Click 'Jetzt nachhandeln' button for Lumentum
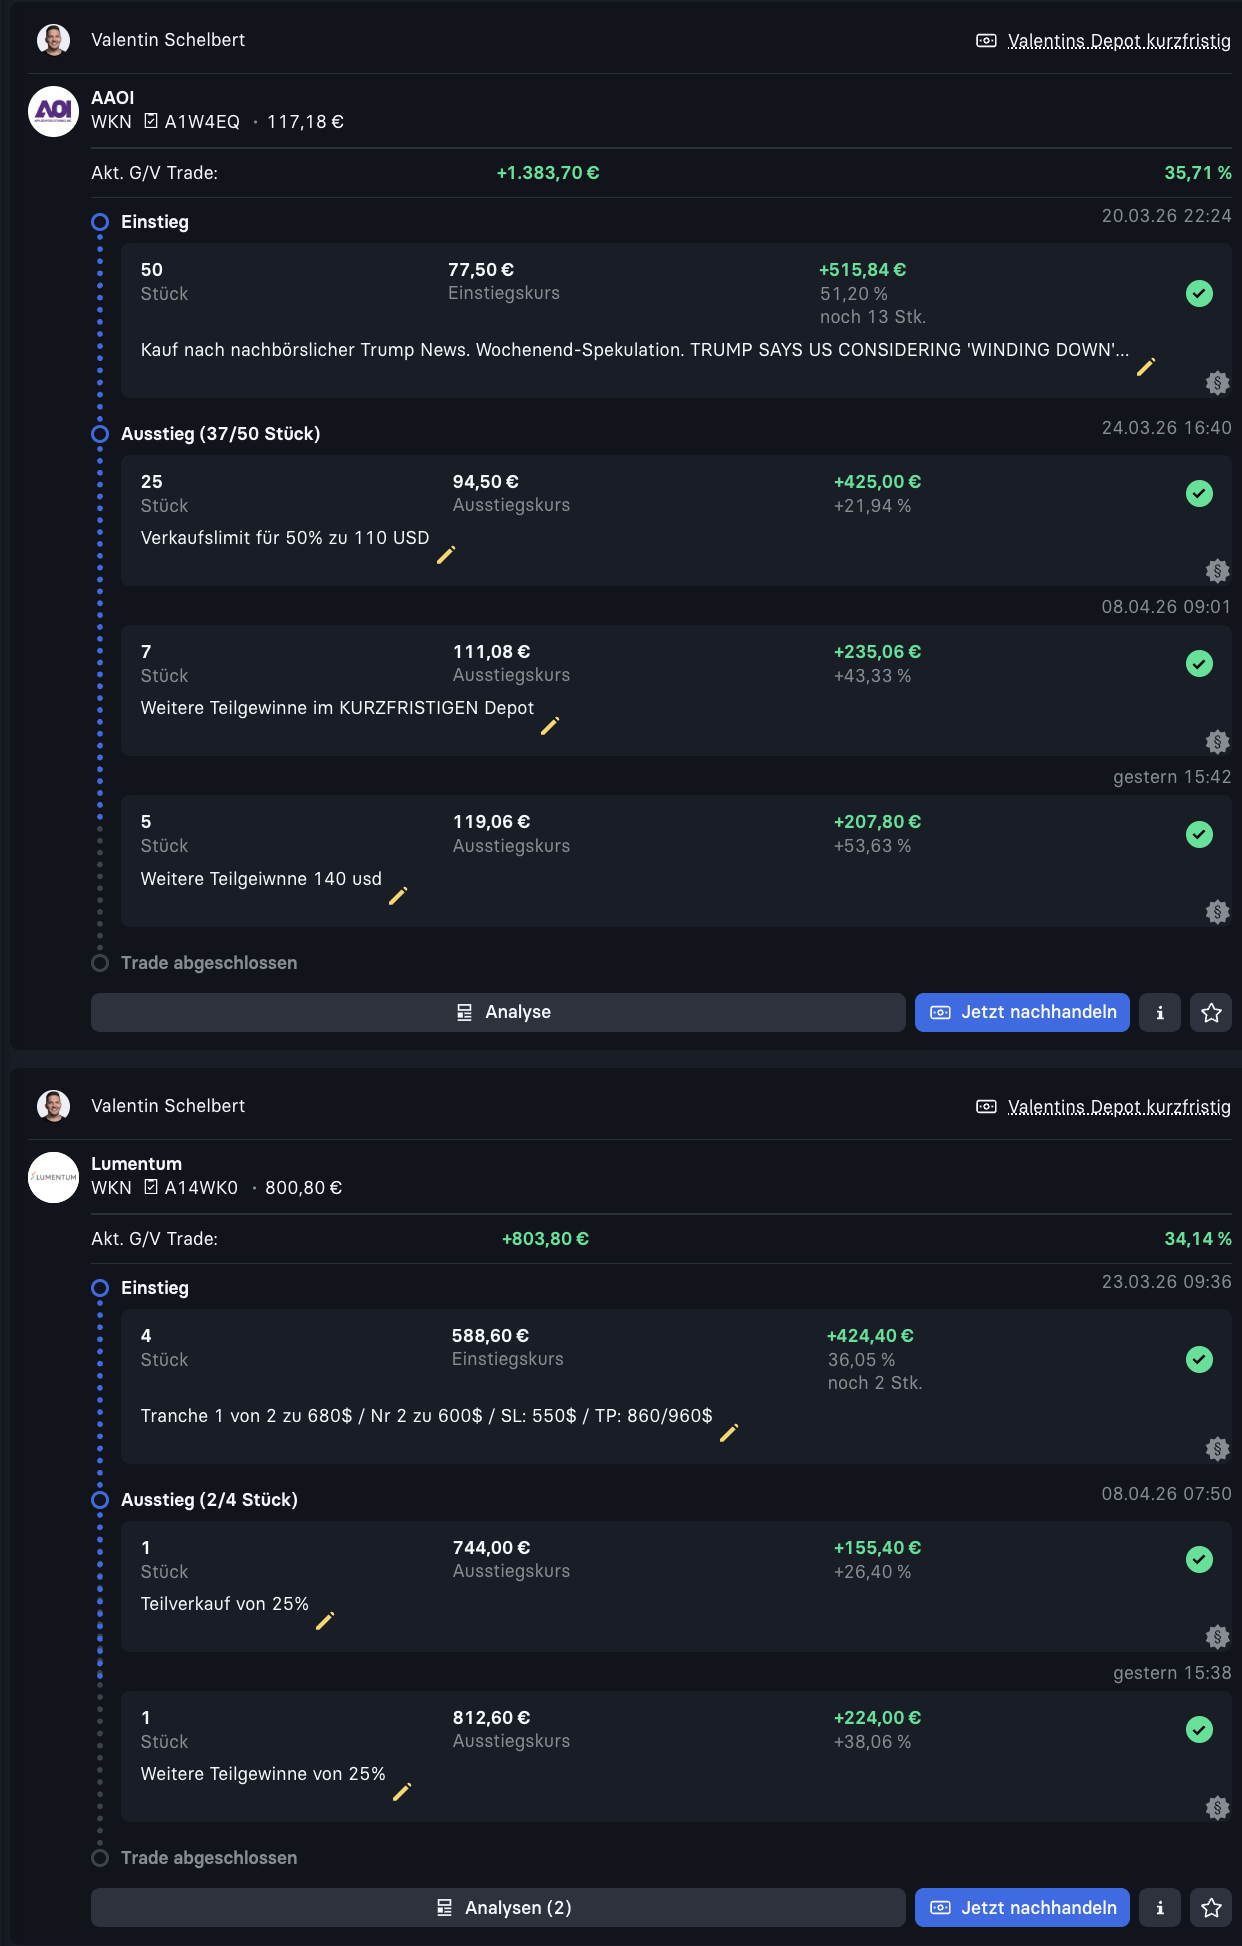The image size is (1242, 1946). pyautogui.click(x=1022, y=1907)
